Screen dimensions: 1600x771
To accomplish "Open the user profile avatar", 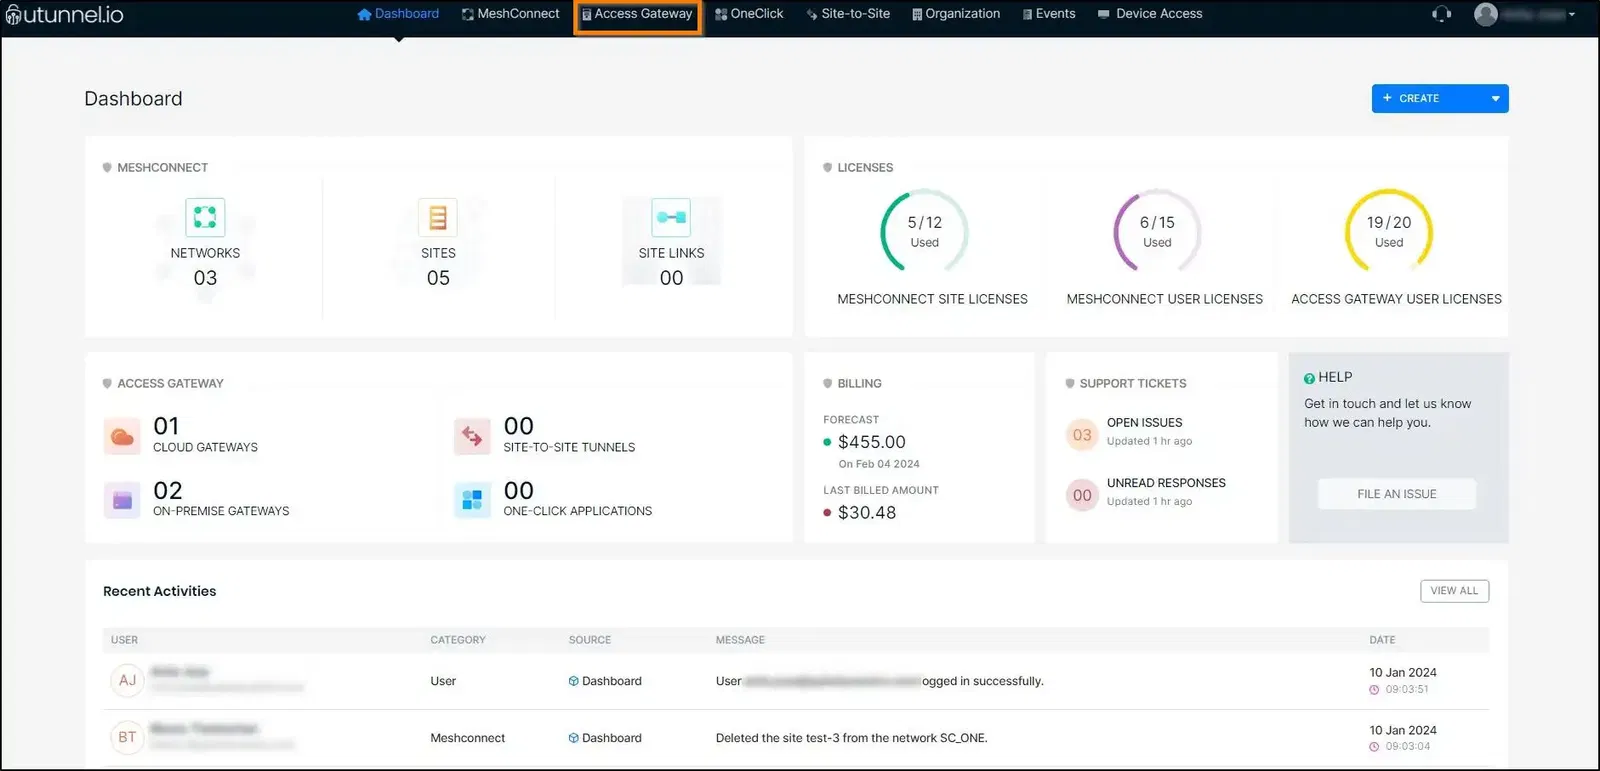I will click(x=1486, y=14).
